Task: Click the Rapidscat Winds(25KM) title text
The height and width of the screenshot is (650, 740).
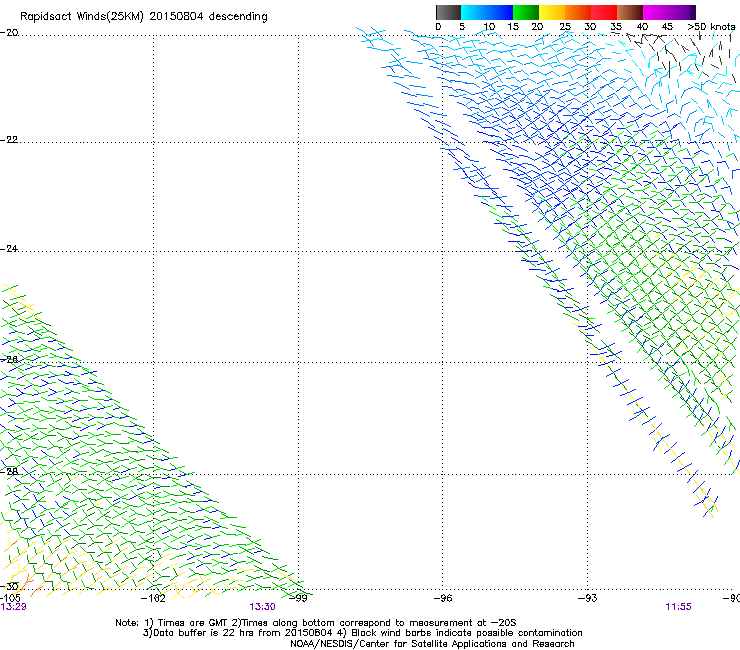Action: (143, 17)
